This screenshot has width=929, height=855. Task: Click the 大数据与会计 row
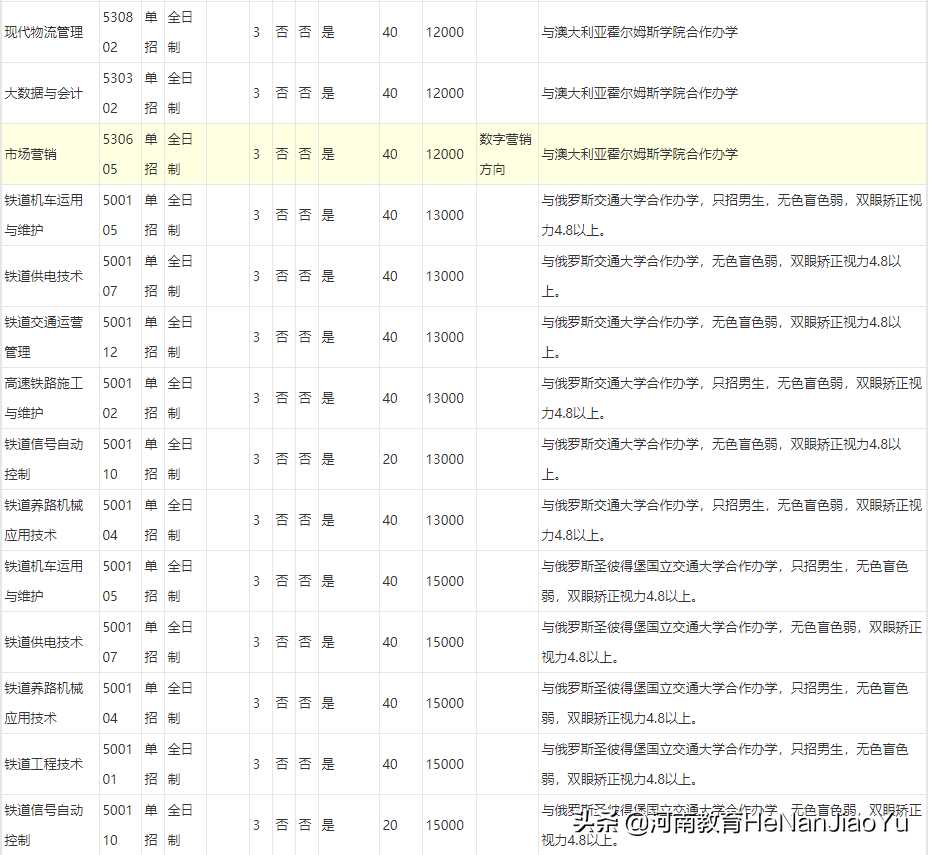(48, 92)
